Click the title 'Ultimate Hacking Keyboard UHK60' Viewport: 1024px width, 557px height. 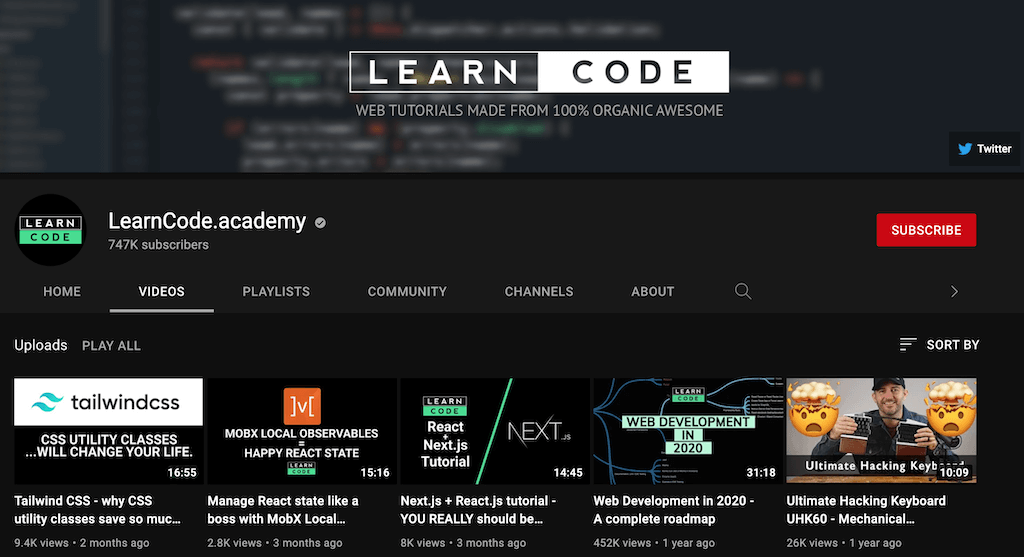pos(866,510)
